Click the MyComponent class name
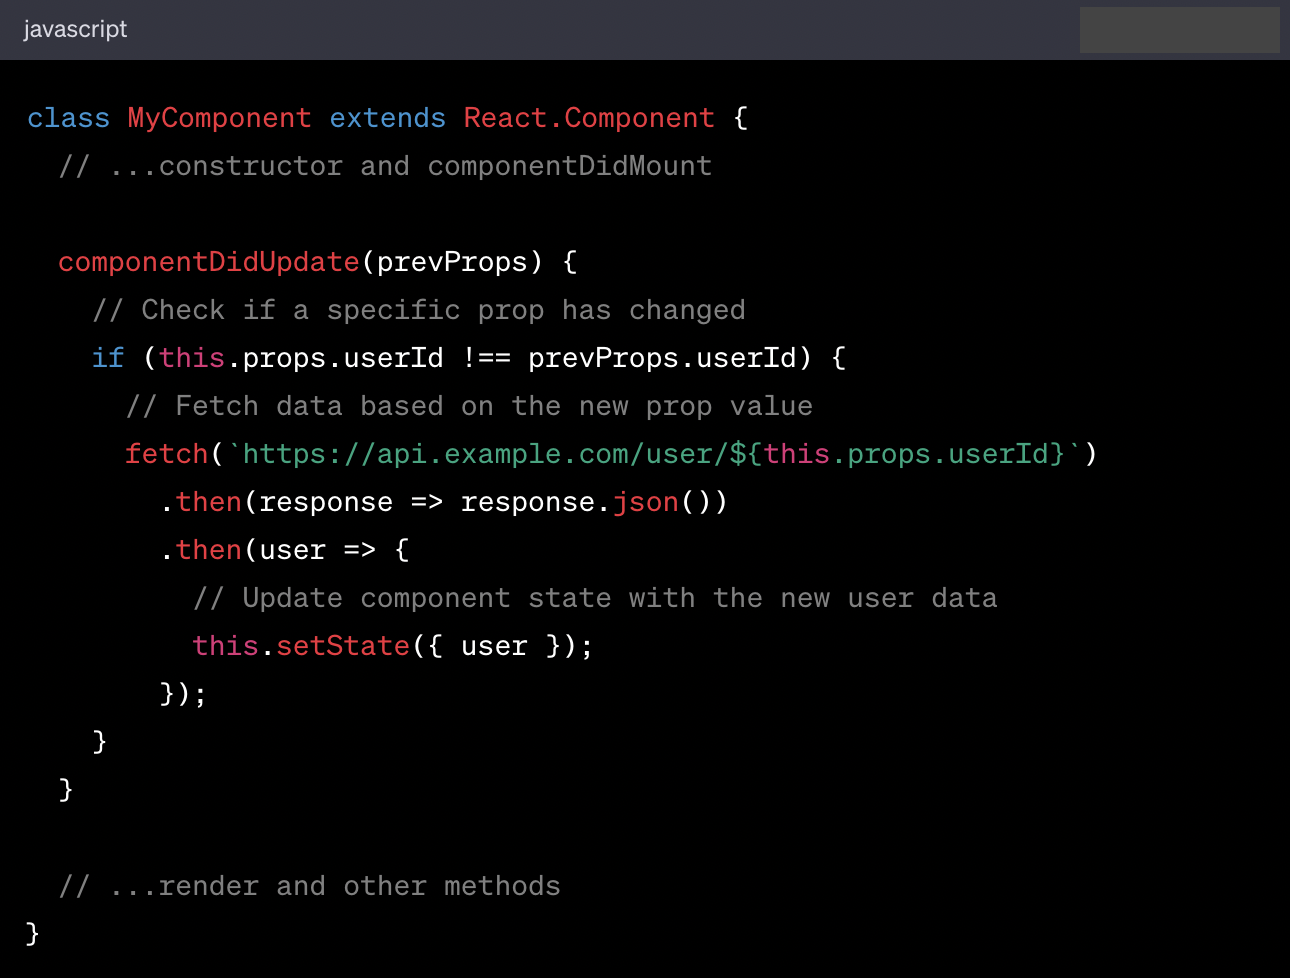Viewport: 1290px width, 978px height. click(219, 117)
